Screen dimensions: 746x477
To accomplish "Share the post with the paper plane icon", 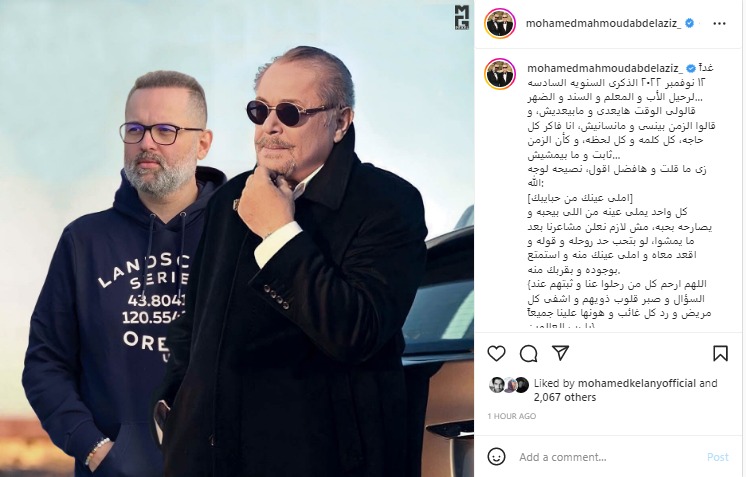I will pyautogui.click(x=560, y=353).
